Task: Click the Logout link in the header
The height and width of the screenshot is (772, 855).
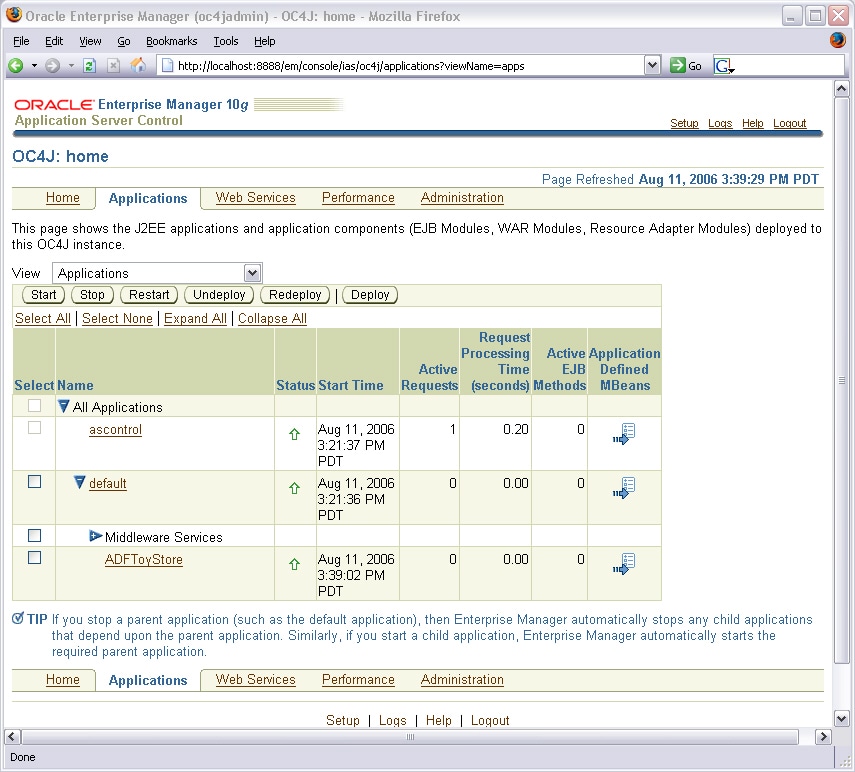Action: [790, 123]
